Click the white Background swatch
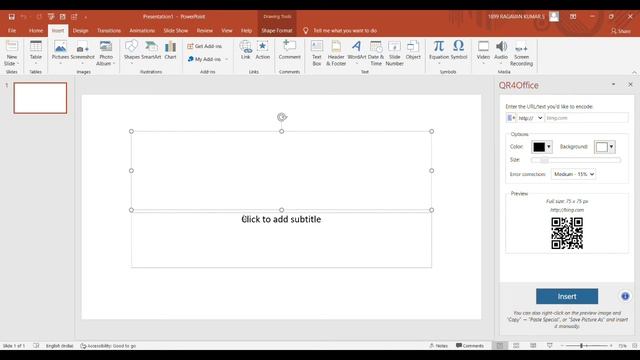The height and width of the screenshot is (360, 640). click(602, 147)
